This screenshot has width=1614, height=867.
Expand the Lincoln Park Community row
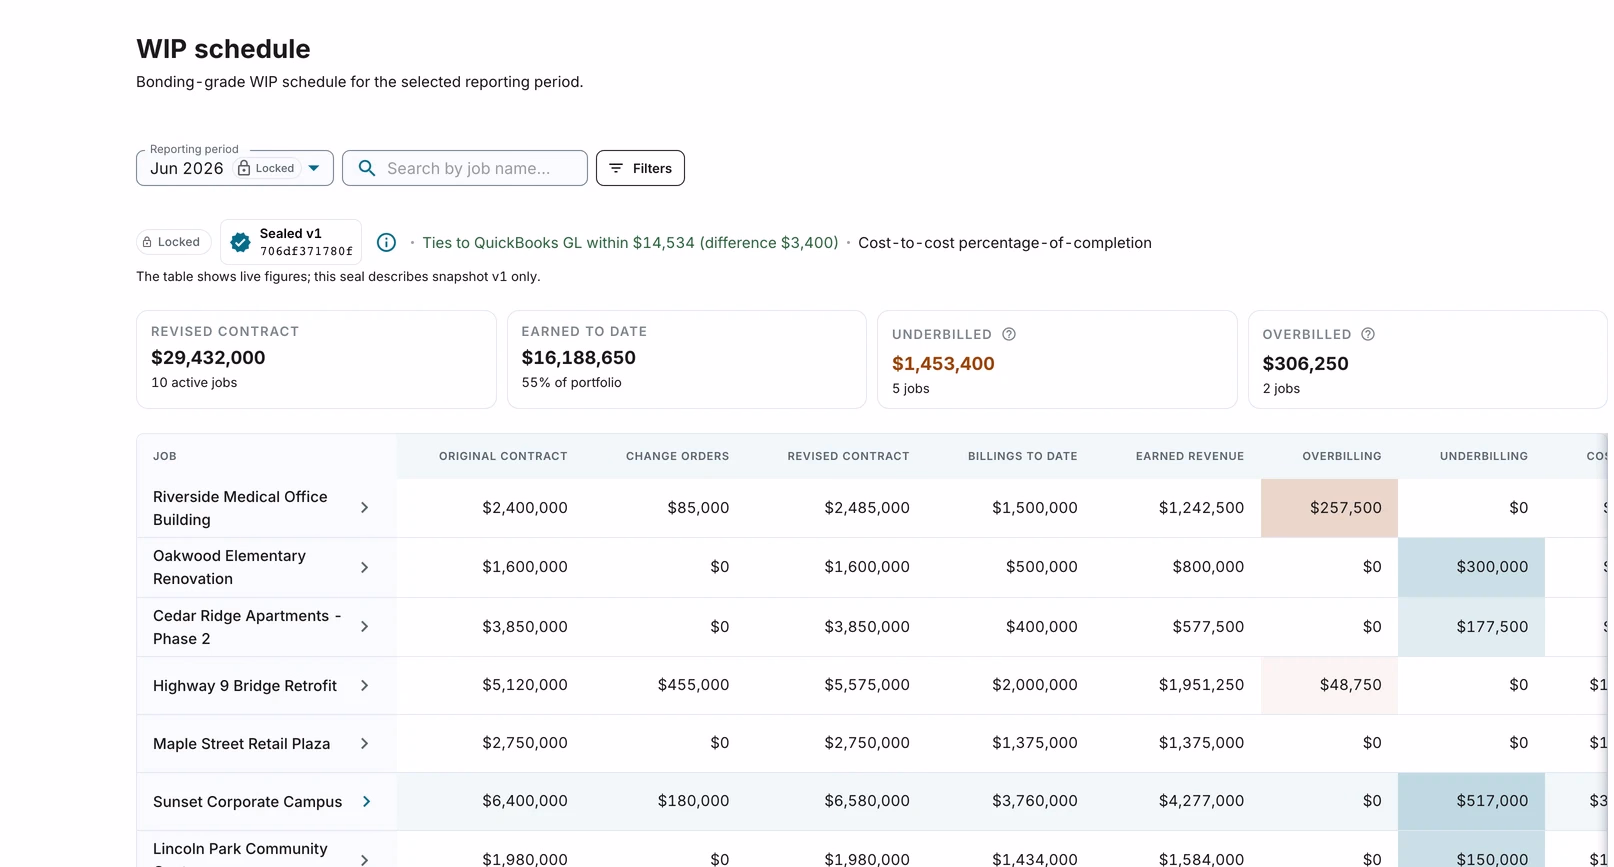[365, 860]
